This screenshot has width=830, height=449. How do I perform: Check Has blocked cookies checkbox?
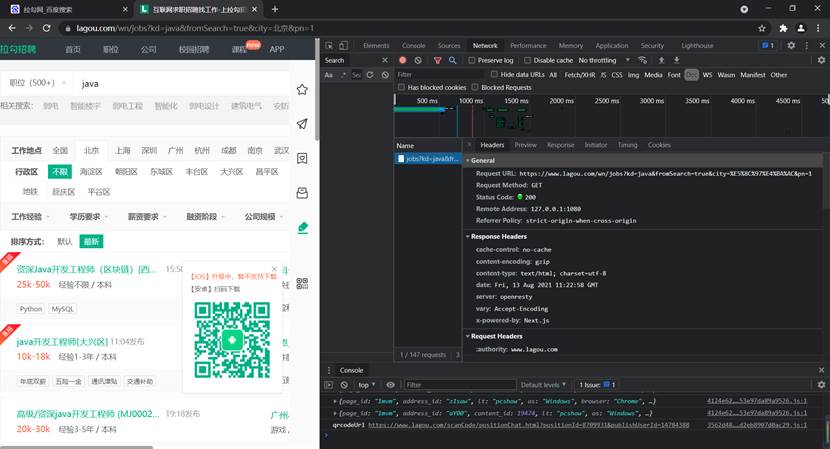point(401,87)
